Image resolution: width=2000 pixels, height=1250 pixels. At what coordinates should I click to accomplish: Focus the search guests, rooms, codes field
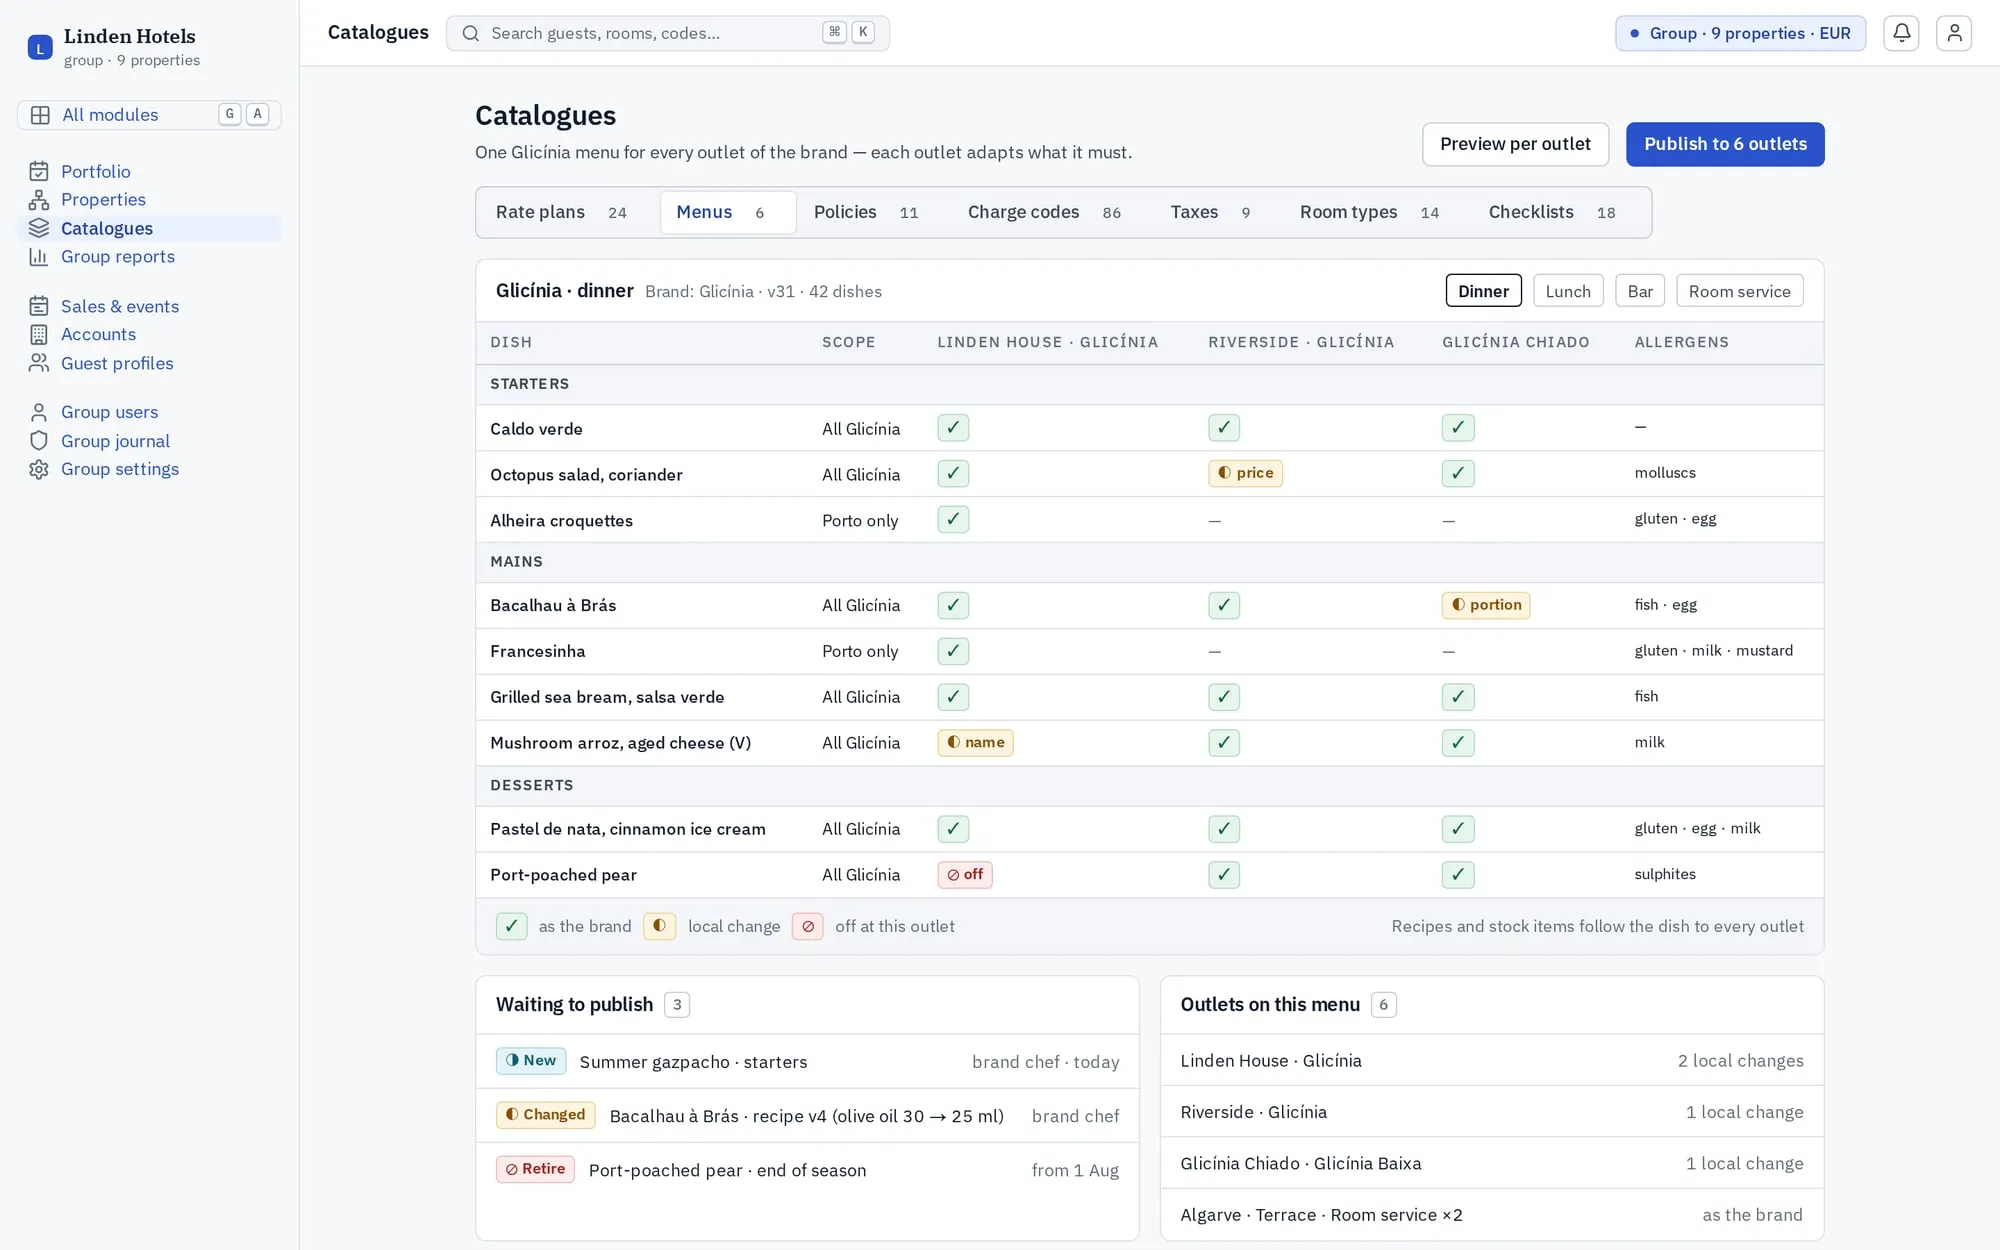point(667,33)
